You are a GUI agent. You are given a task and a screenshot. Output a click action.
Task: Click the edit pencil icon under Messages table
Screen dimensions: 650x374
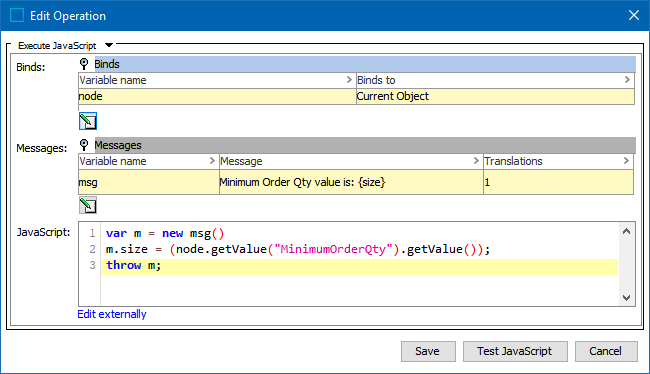coord(88,206)
